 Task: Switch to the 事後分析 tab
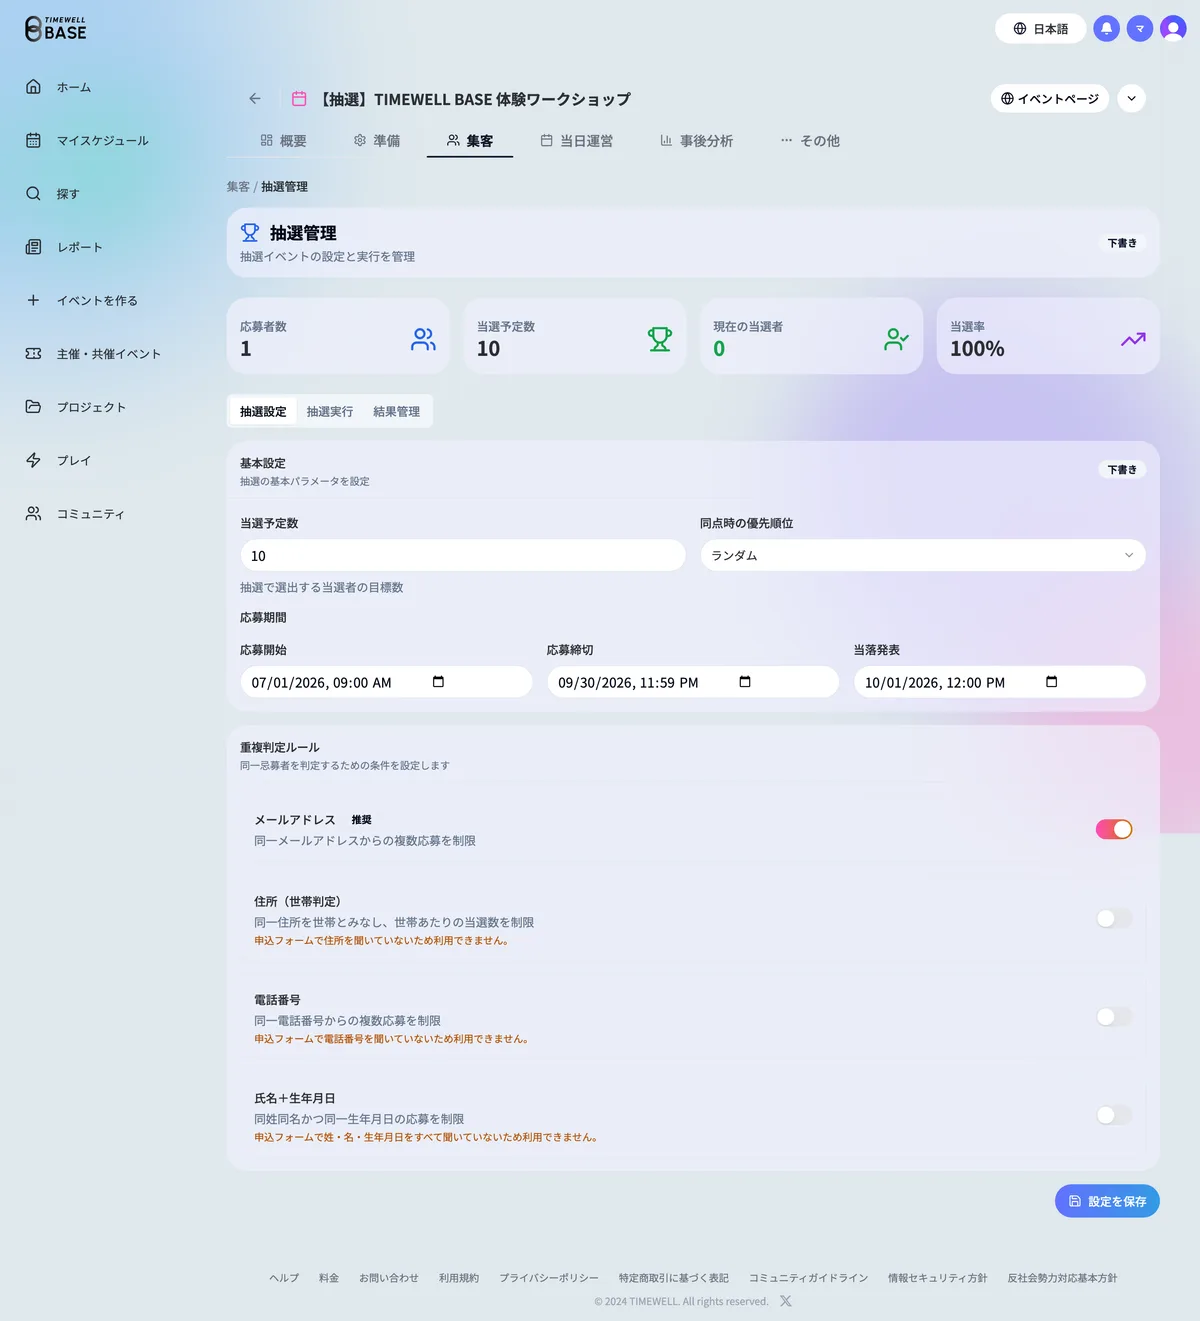[x=697, y=141]
